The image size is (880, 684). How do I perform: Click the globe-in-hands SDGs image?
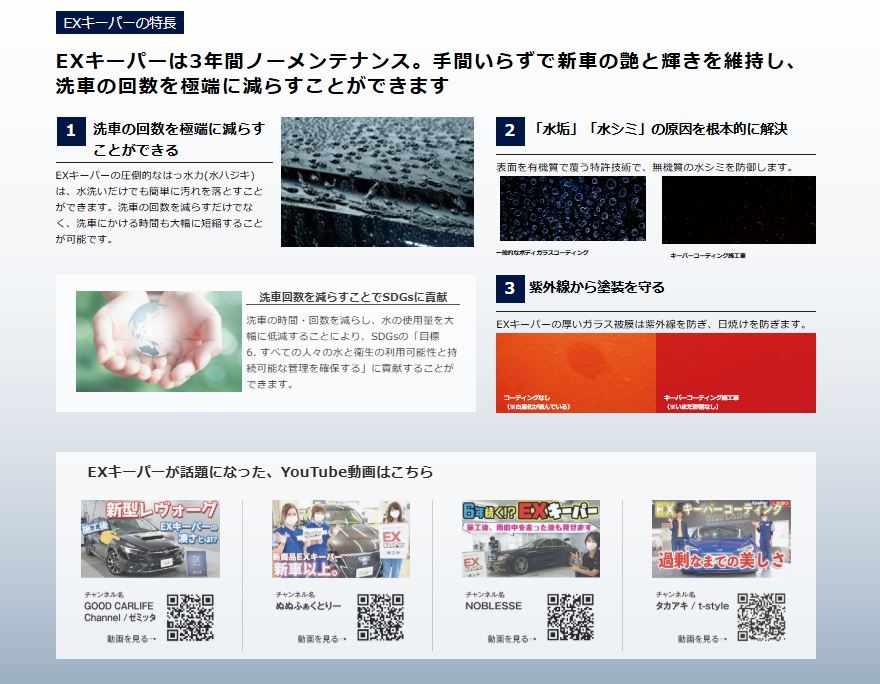[158, 341]
